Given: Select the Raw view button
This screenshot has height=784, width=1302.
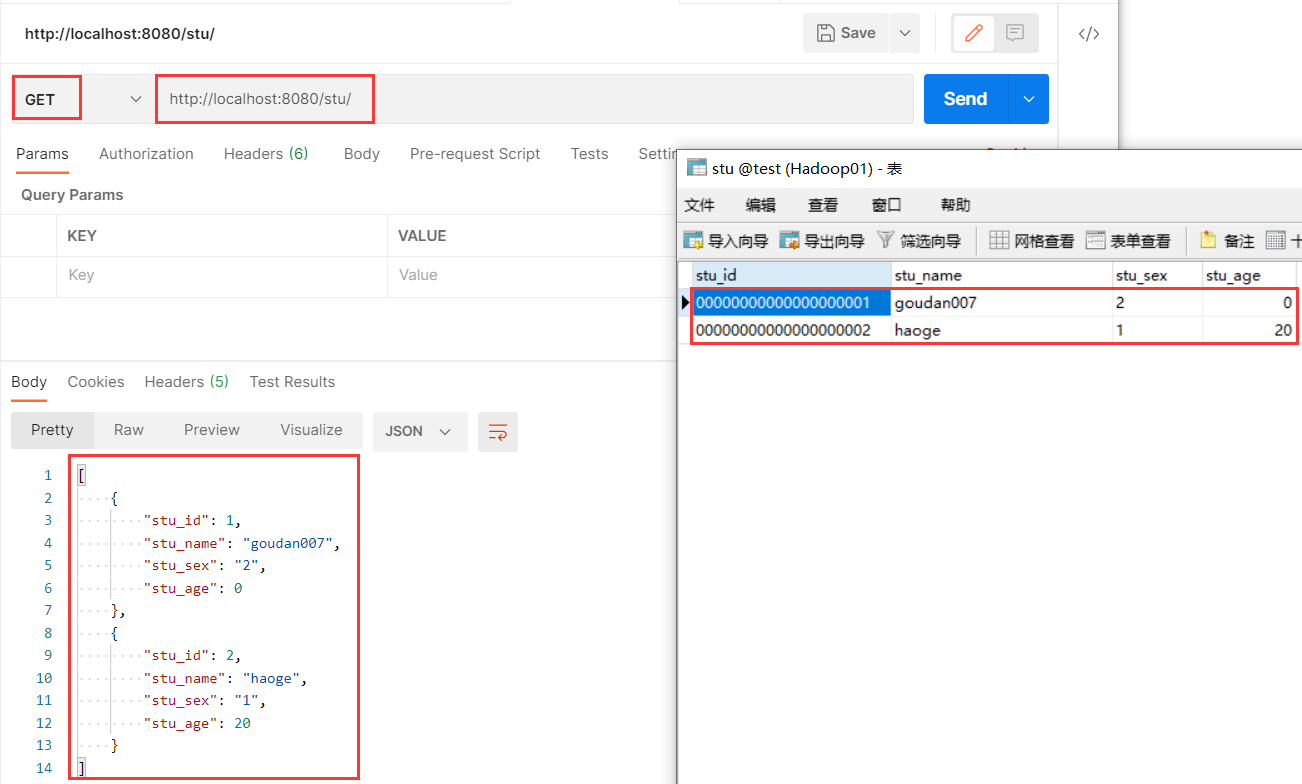Looking at the screenshot, I should [129, 430].
